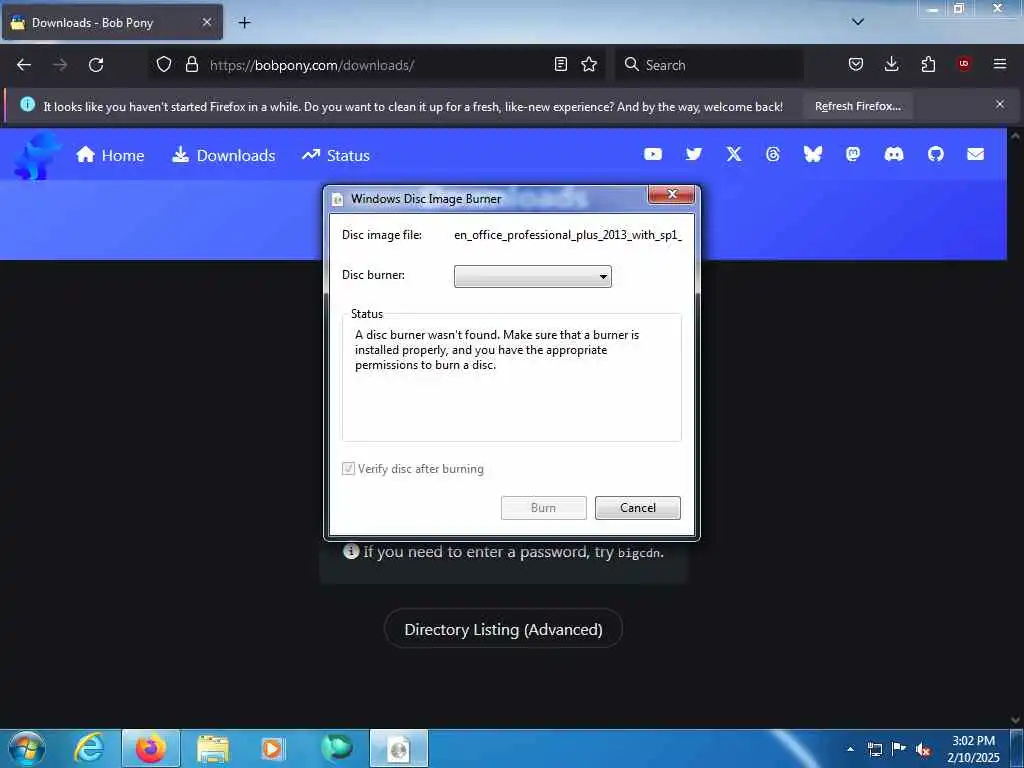This screenshot has height=768, width=1024.
Task: Open the GitHub social icon
Action: pos(936,154)
